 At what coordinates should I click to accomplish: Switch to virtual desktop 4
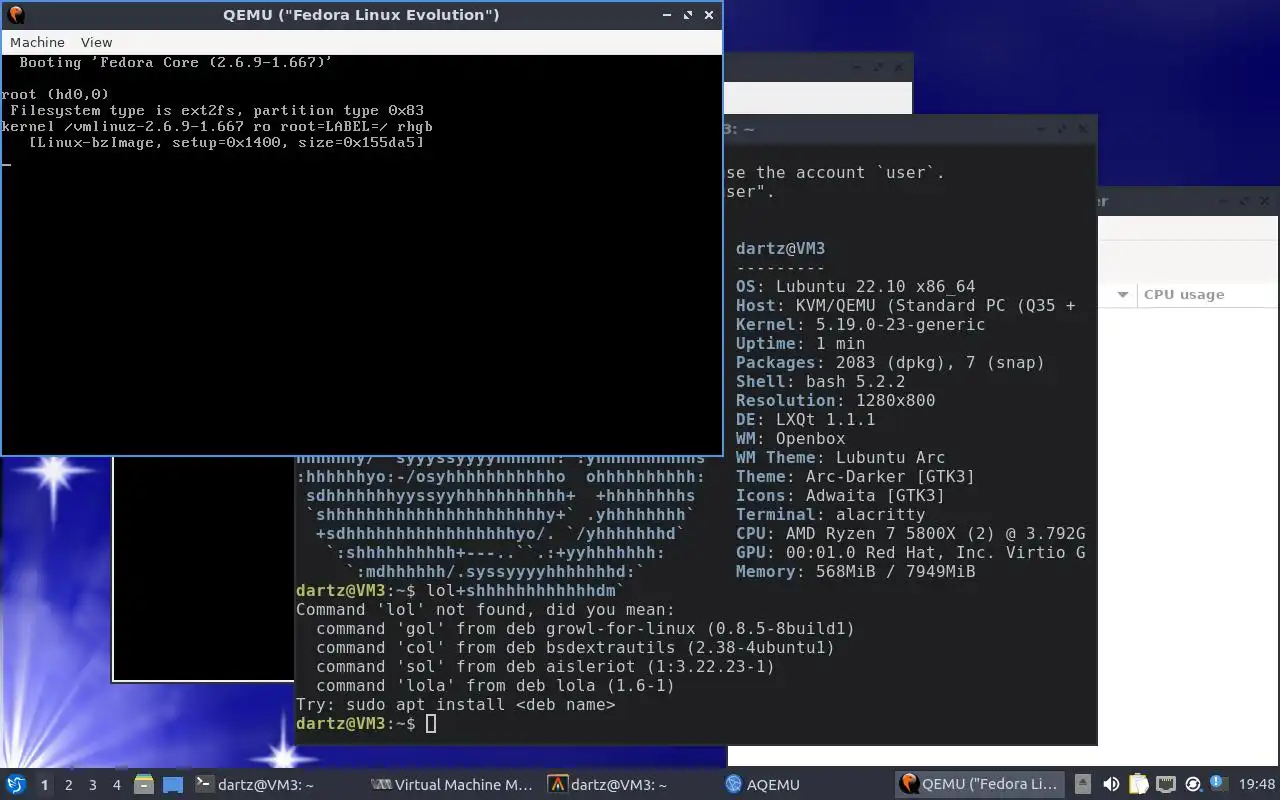click(x=116, y=785)
